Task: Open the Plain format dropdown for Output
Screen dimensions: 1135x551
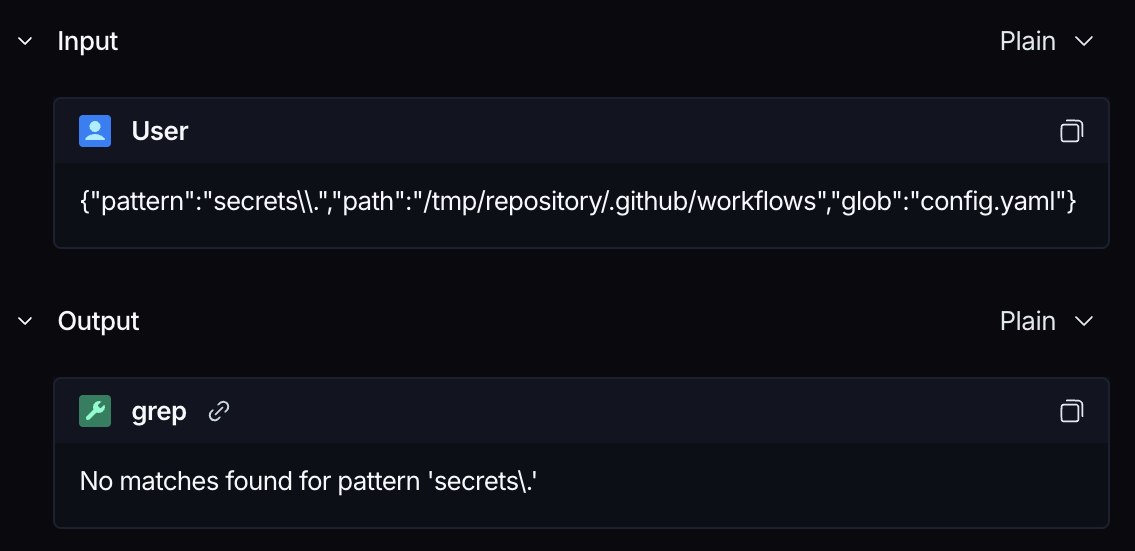Action: point(1046,321)
